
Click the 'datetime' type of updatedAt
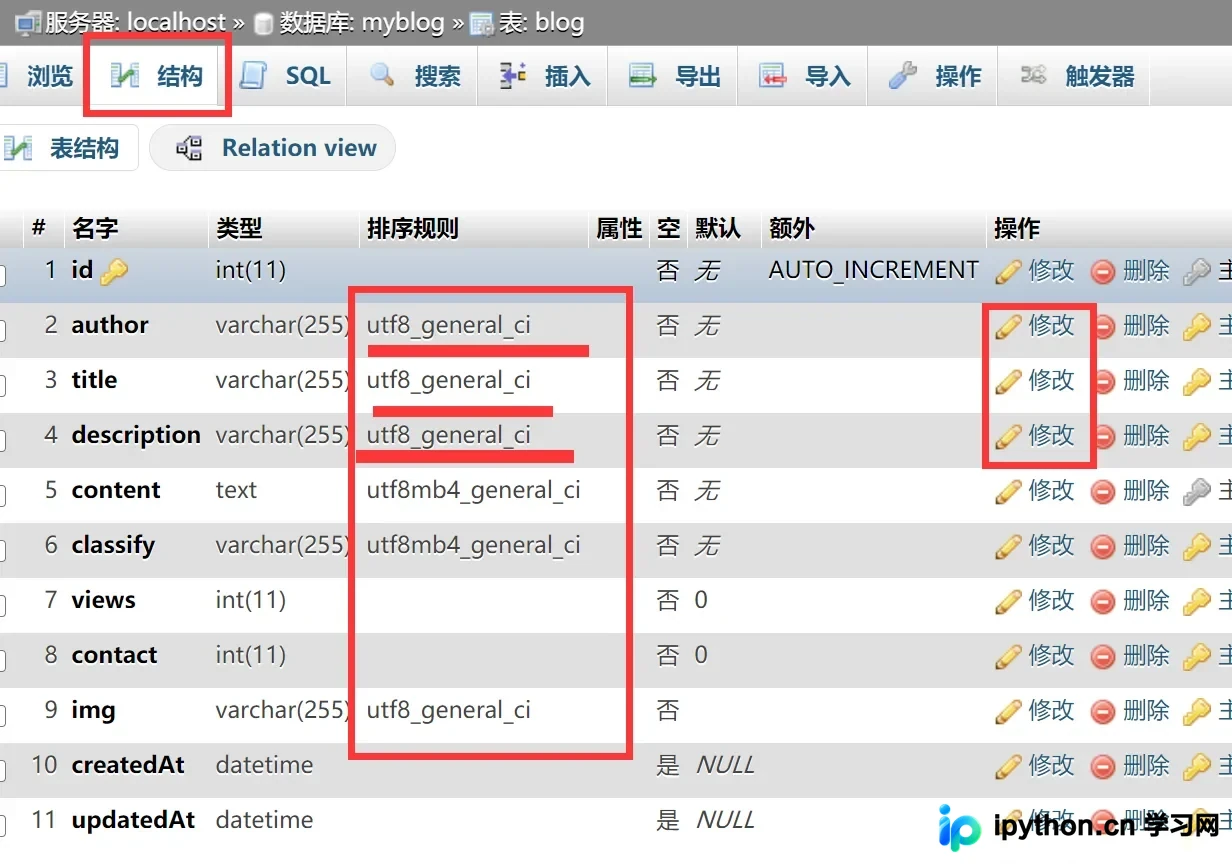[264, 820]
